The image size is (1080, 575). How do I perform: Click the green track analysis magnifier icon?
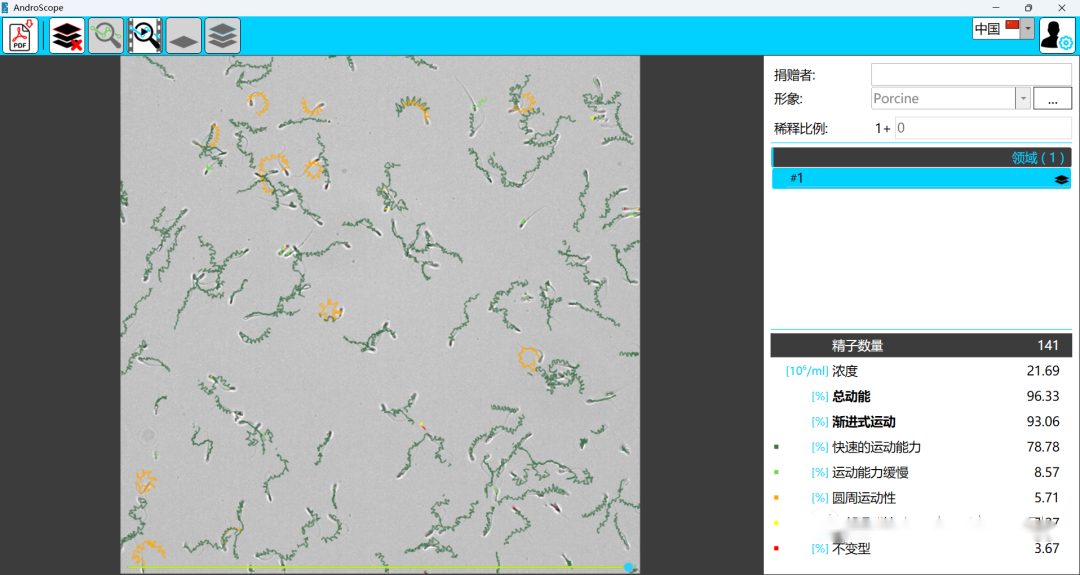click(x=106, y=36)
